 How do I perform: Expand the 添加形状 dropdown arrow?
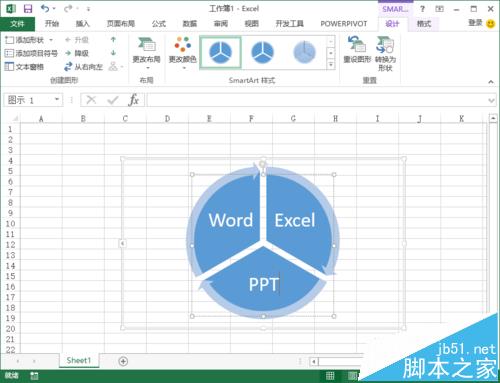click(51, 40)
